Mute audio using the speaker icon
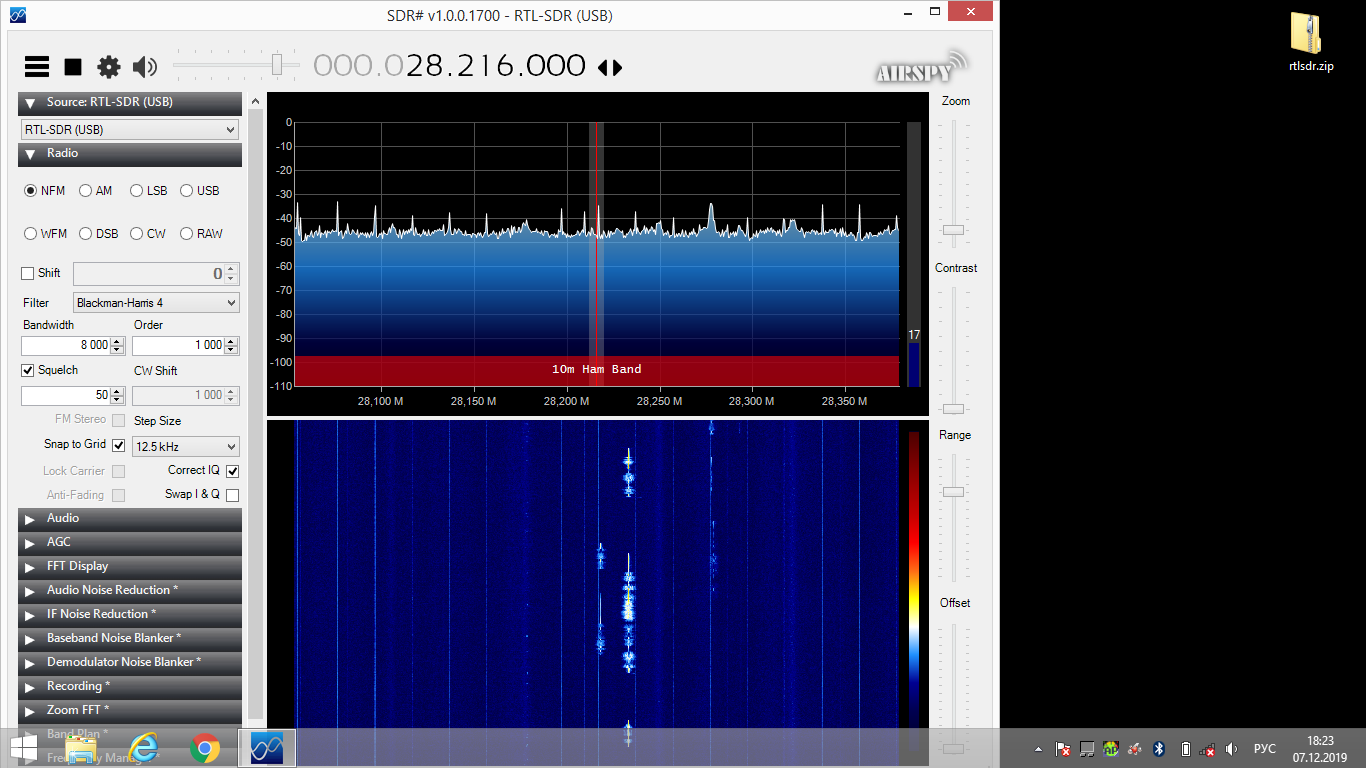This screenshot has height=768, width=1366. [x=145, y=67]
